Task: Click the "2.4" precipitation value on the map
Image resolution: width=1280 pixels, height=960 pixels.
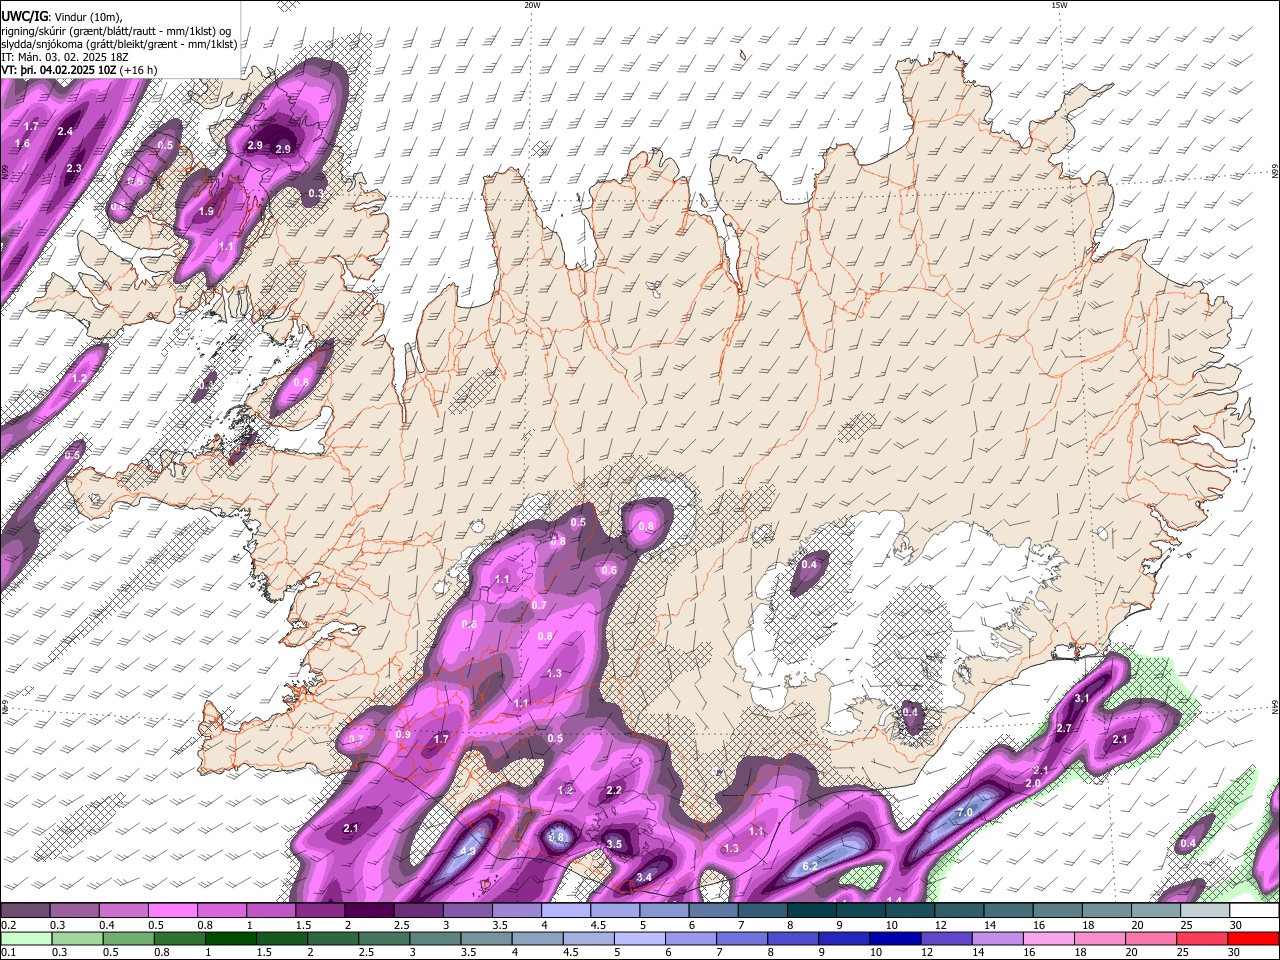Action: 66,131
